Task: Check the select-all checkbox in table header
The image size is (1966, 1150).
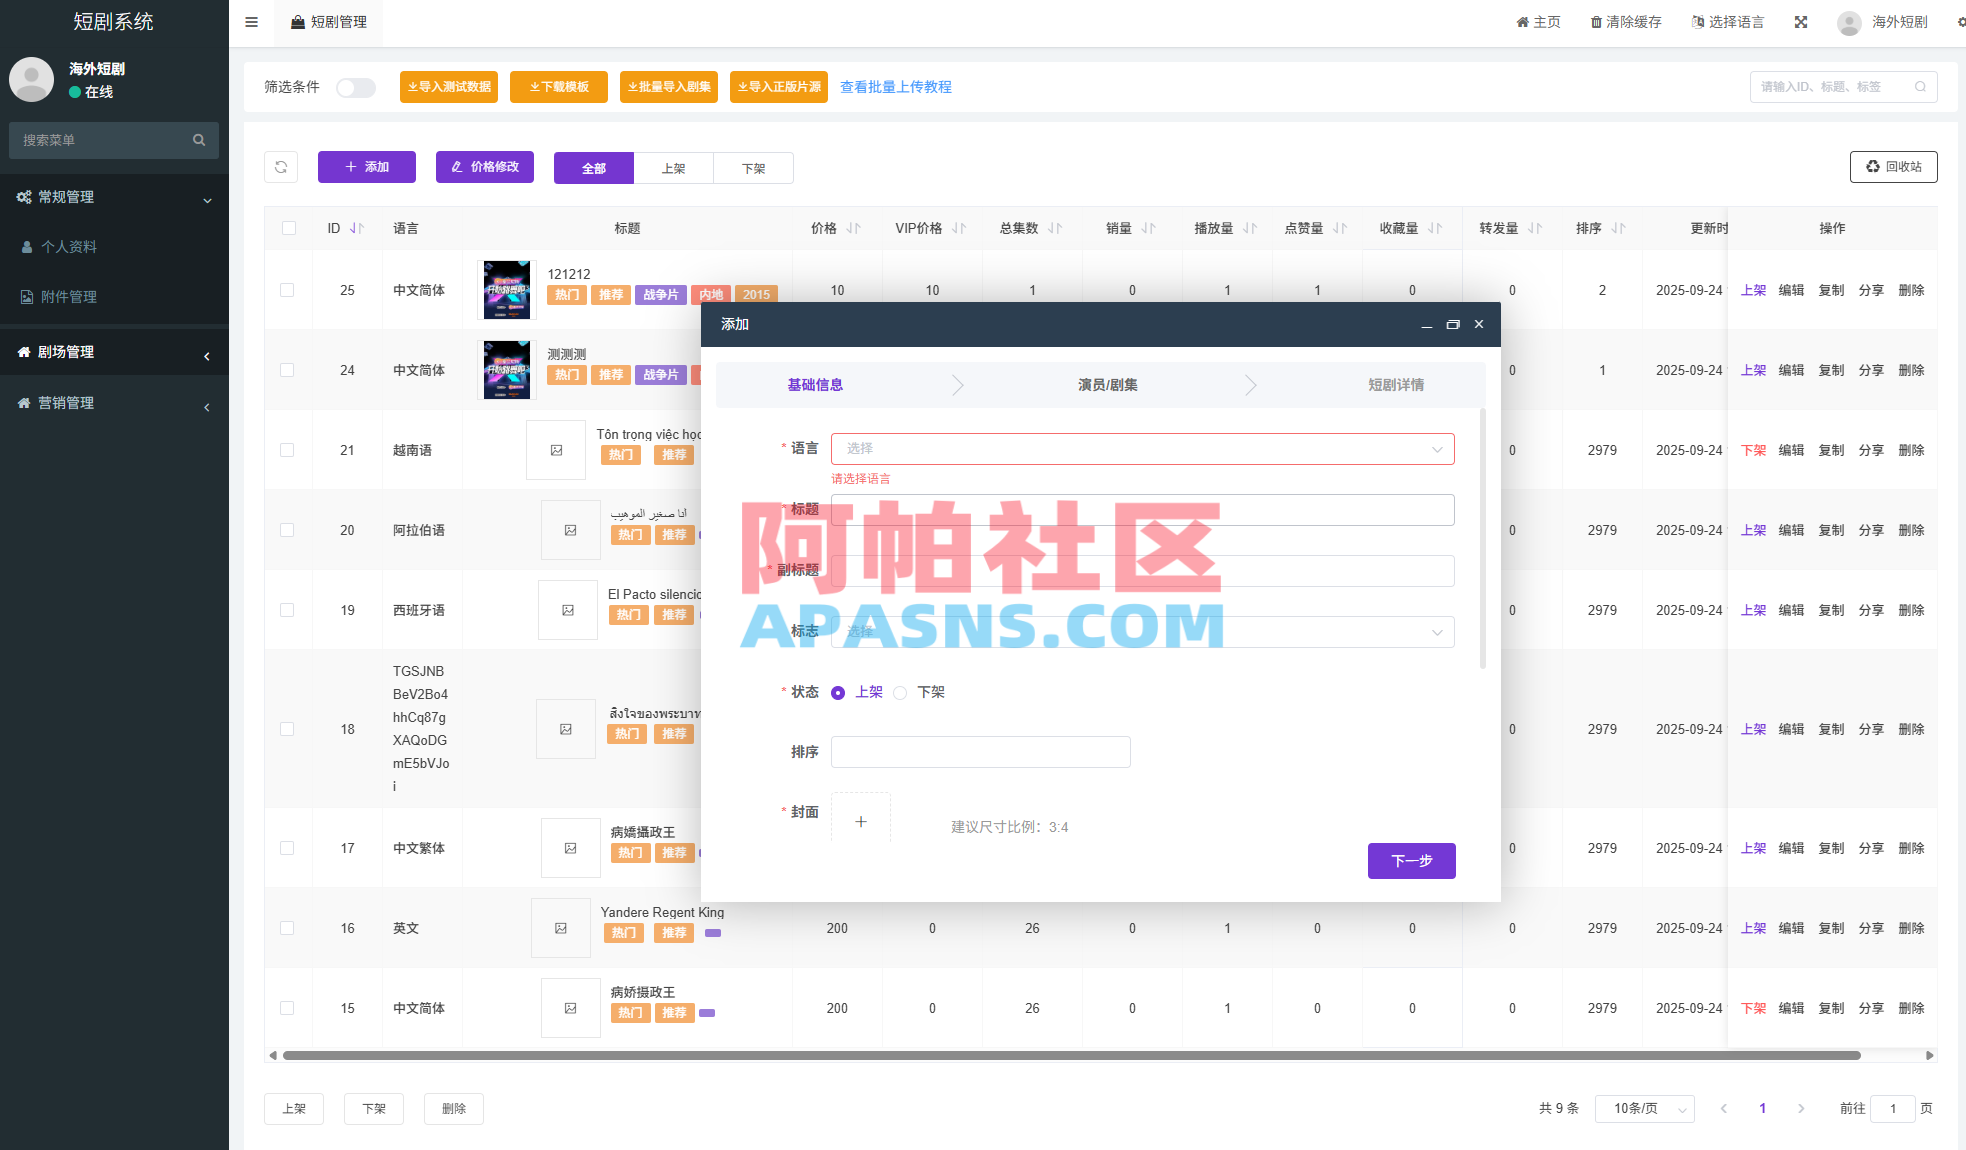Action: [288, 228]
